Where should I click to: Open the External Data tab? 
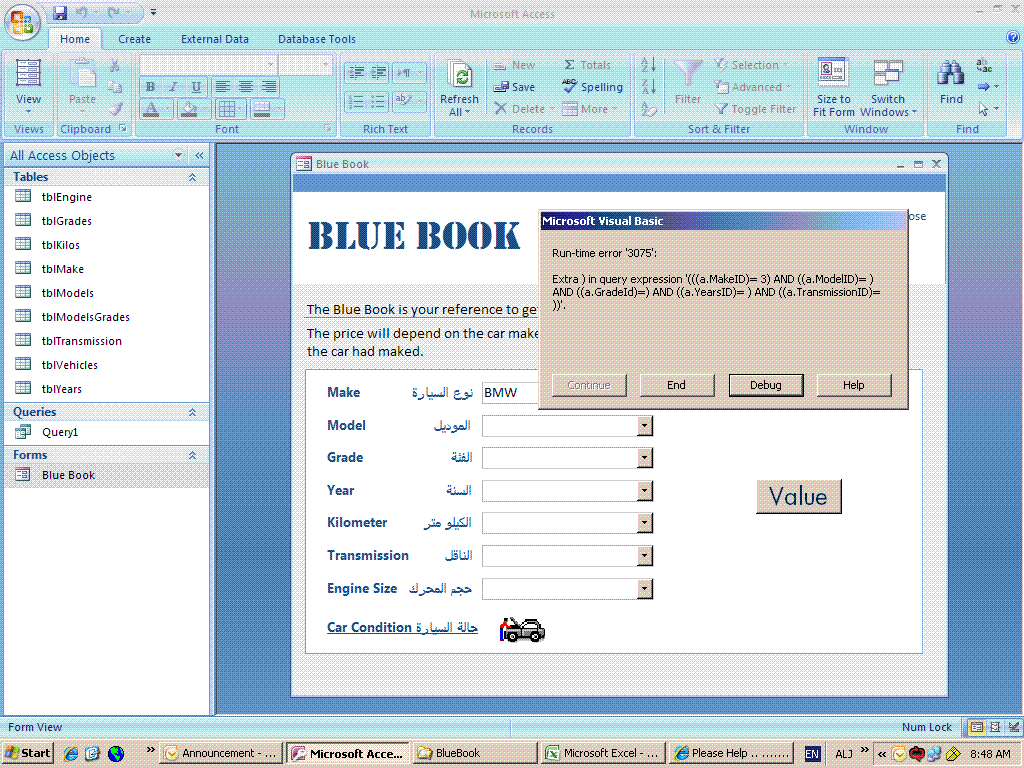click(x=215, y=39)
